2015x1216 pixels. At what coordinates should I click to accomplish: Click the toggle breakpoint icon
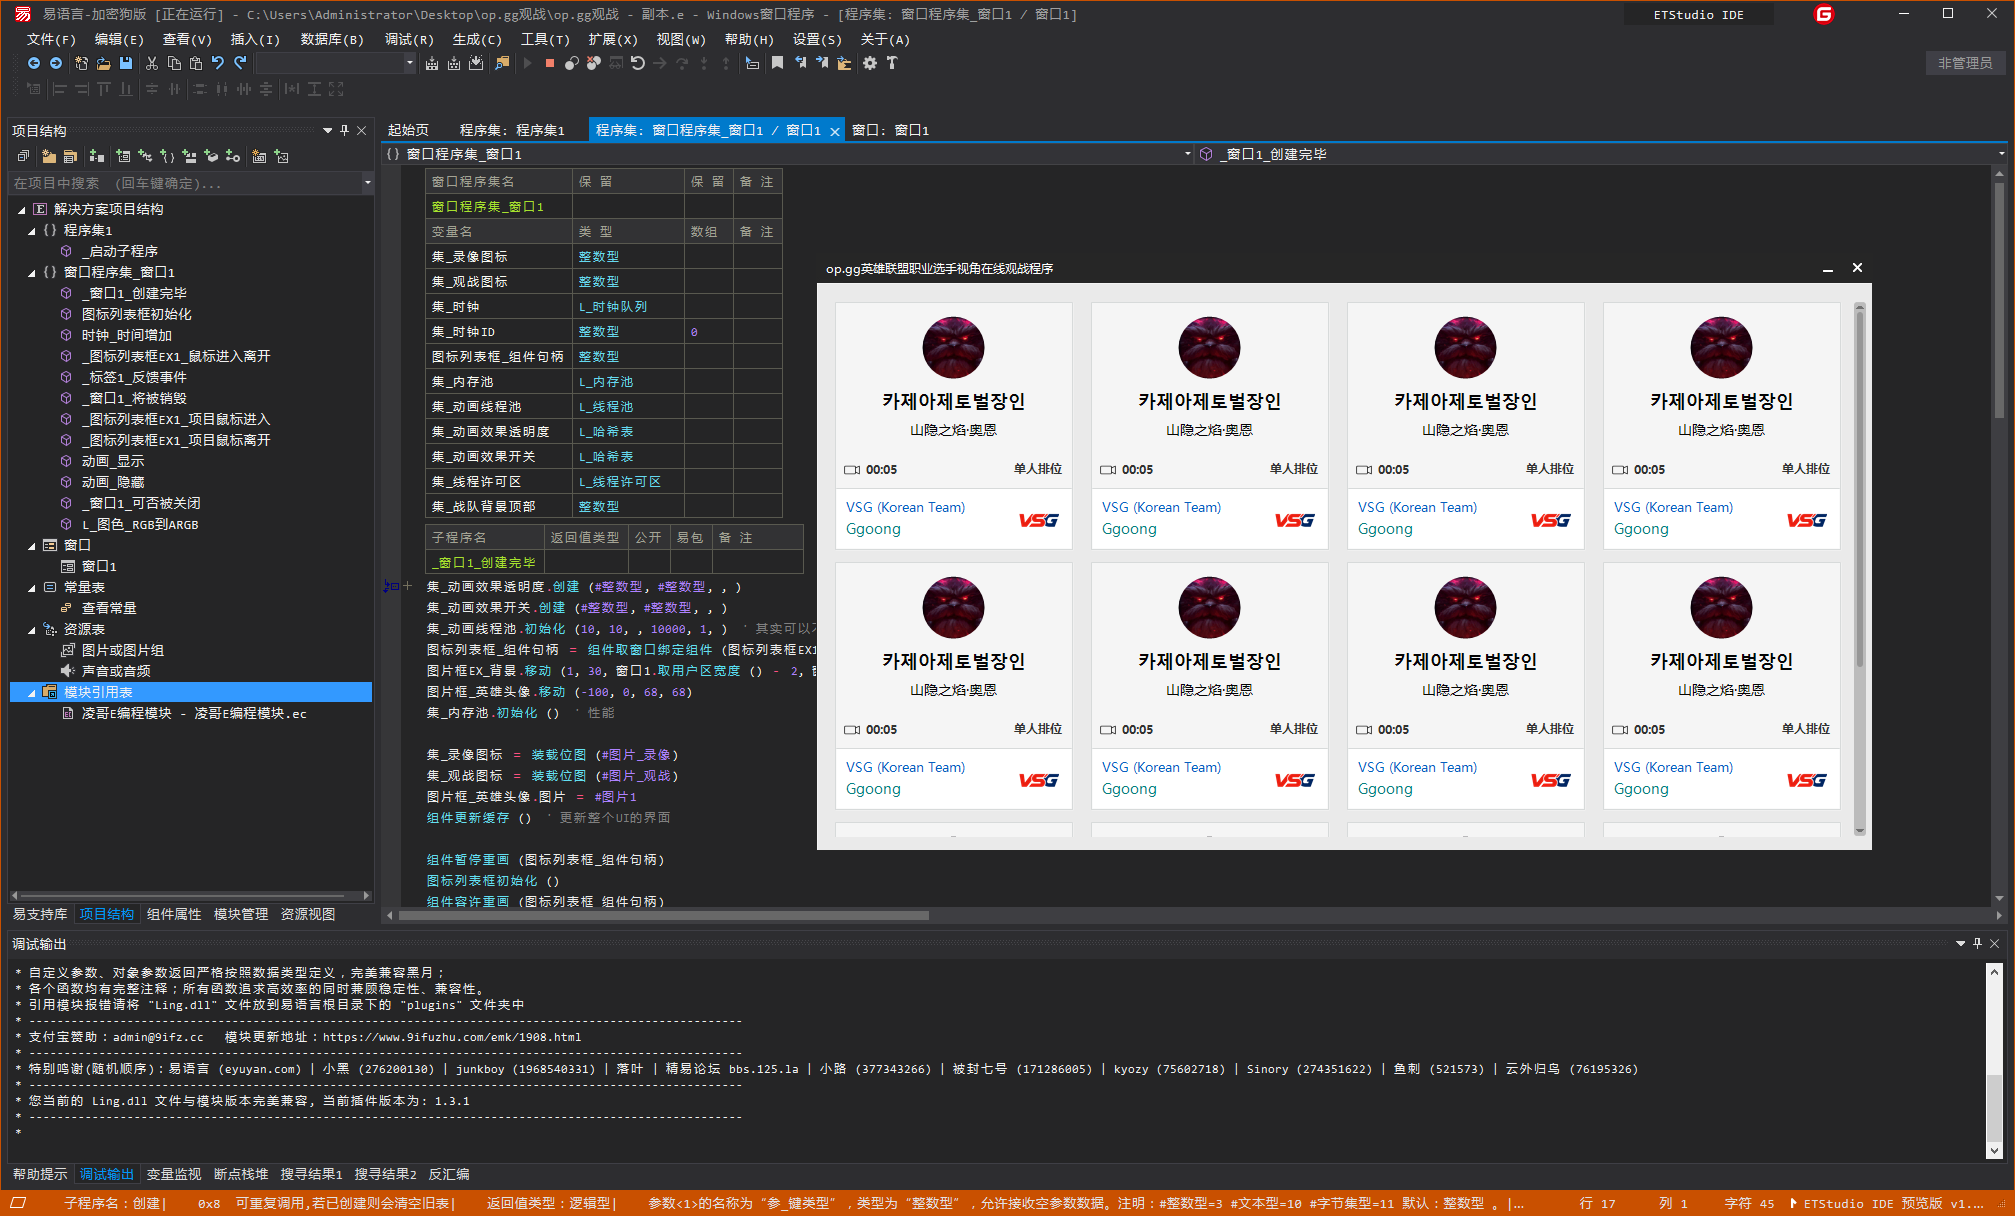572,63
